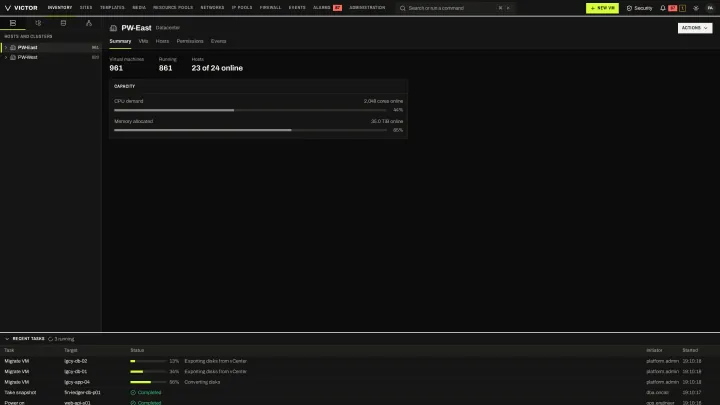Open the Alarms menu
720x405 pixels.
click(322, 8)
